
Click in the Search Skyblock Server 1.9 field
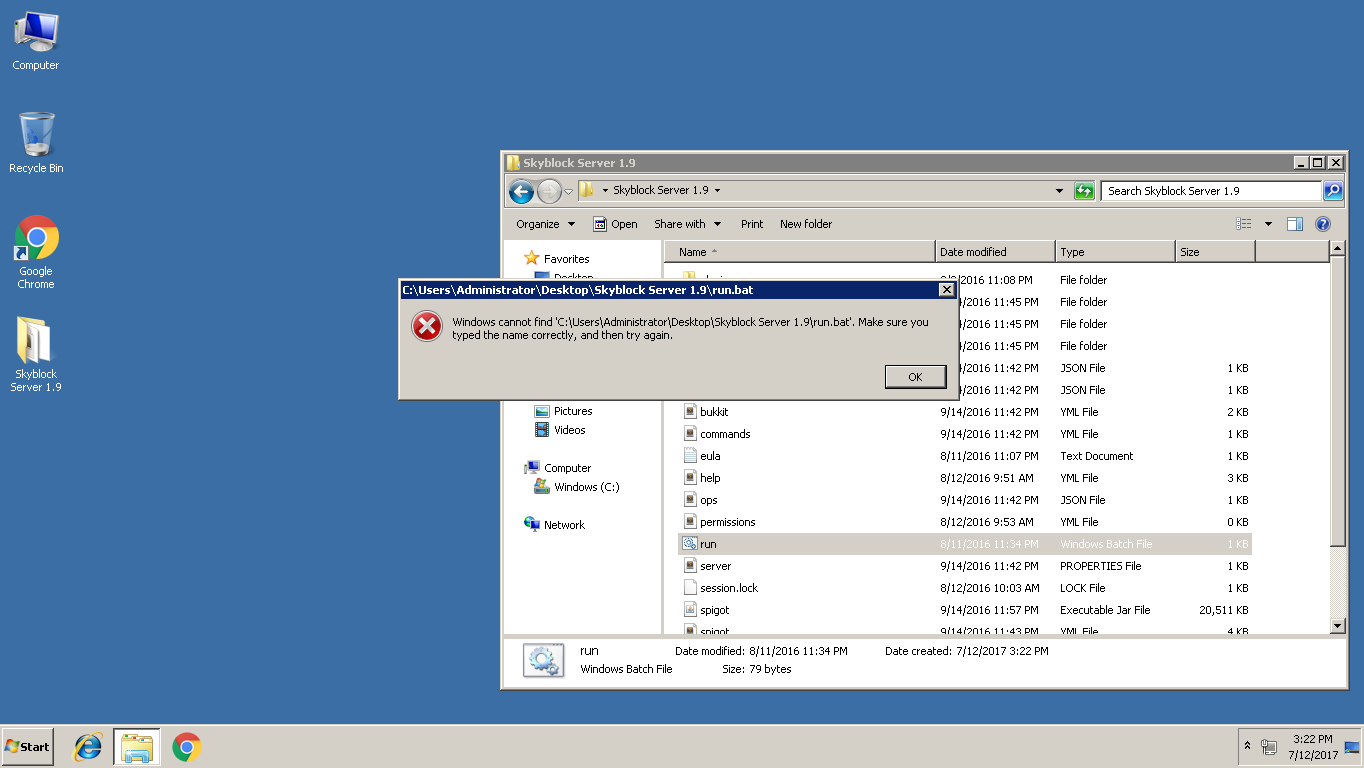point(1212,191)
